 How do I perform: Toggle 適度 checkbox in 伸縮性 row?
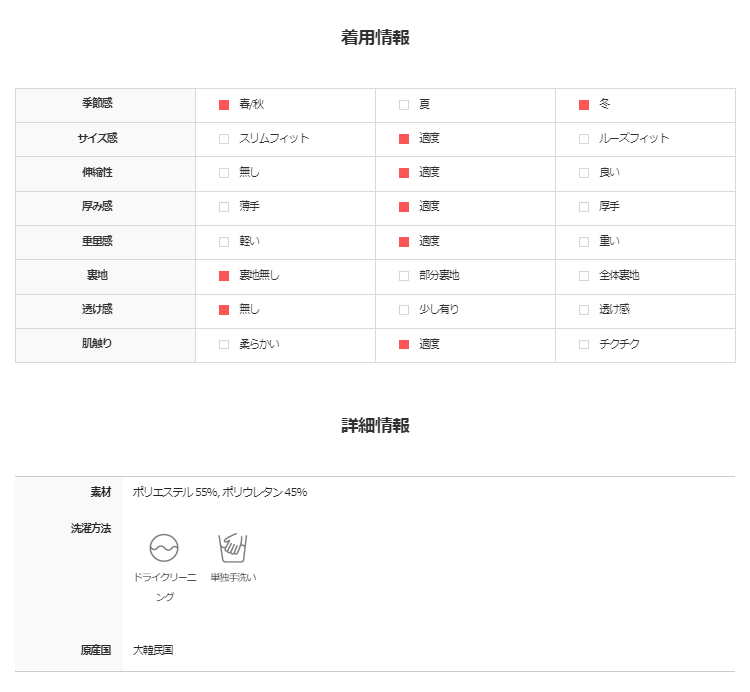(404, 173)
